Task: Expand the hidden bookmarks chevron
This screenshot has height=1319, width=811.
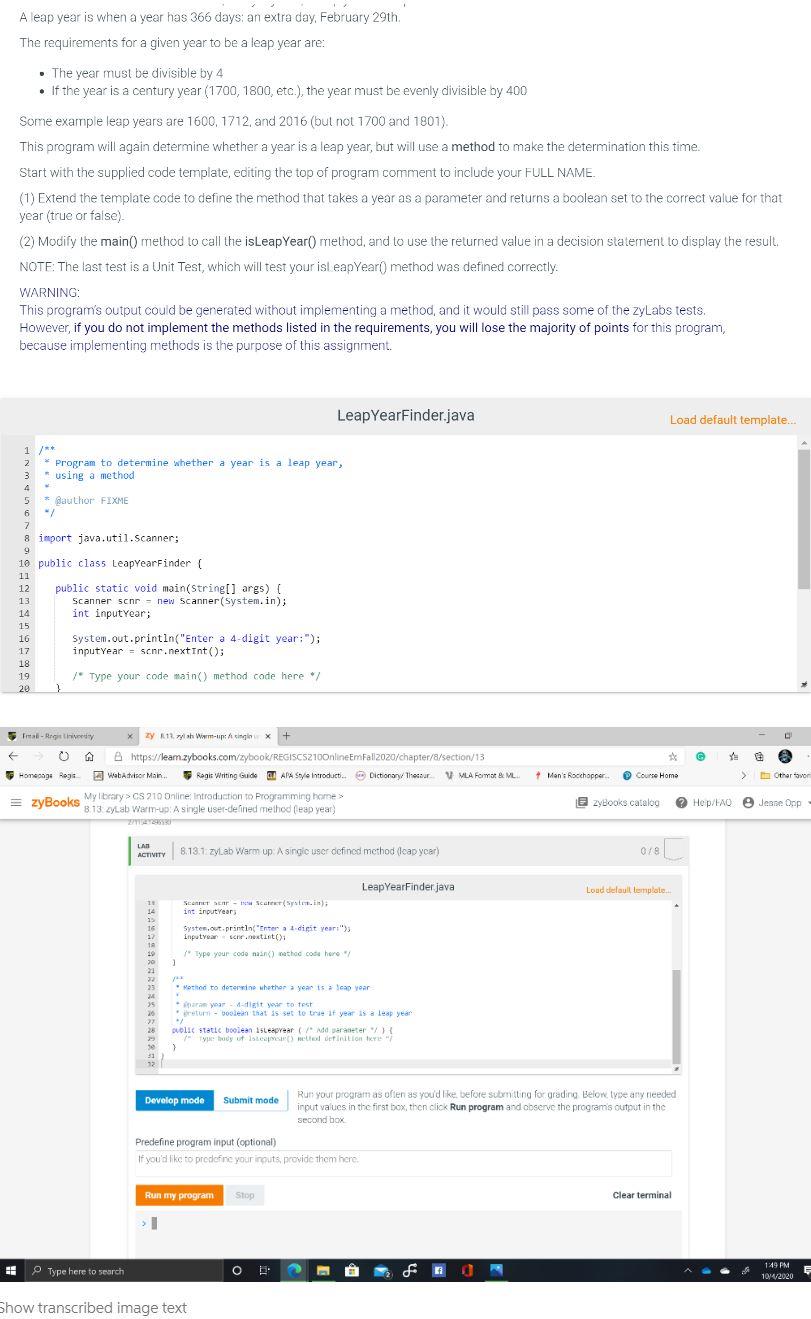Action: (x=743, y=775)
